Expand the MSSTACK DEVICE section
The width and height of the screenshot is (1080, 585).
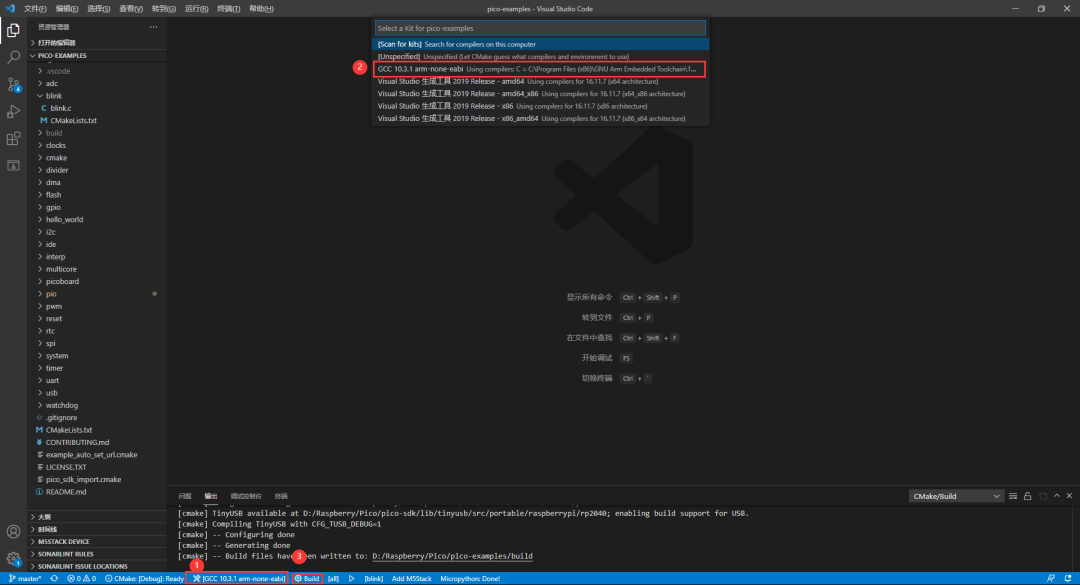tap(64, 541)
